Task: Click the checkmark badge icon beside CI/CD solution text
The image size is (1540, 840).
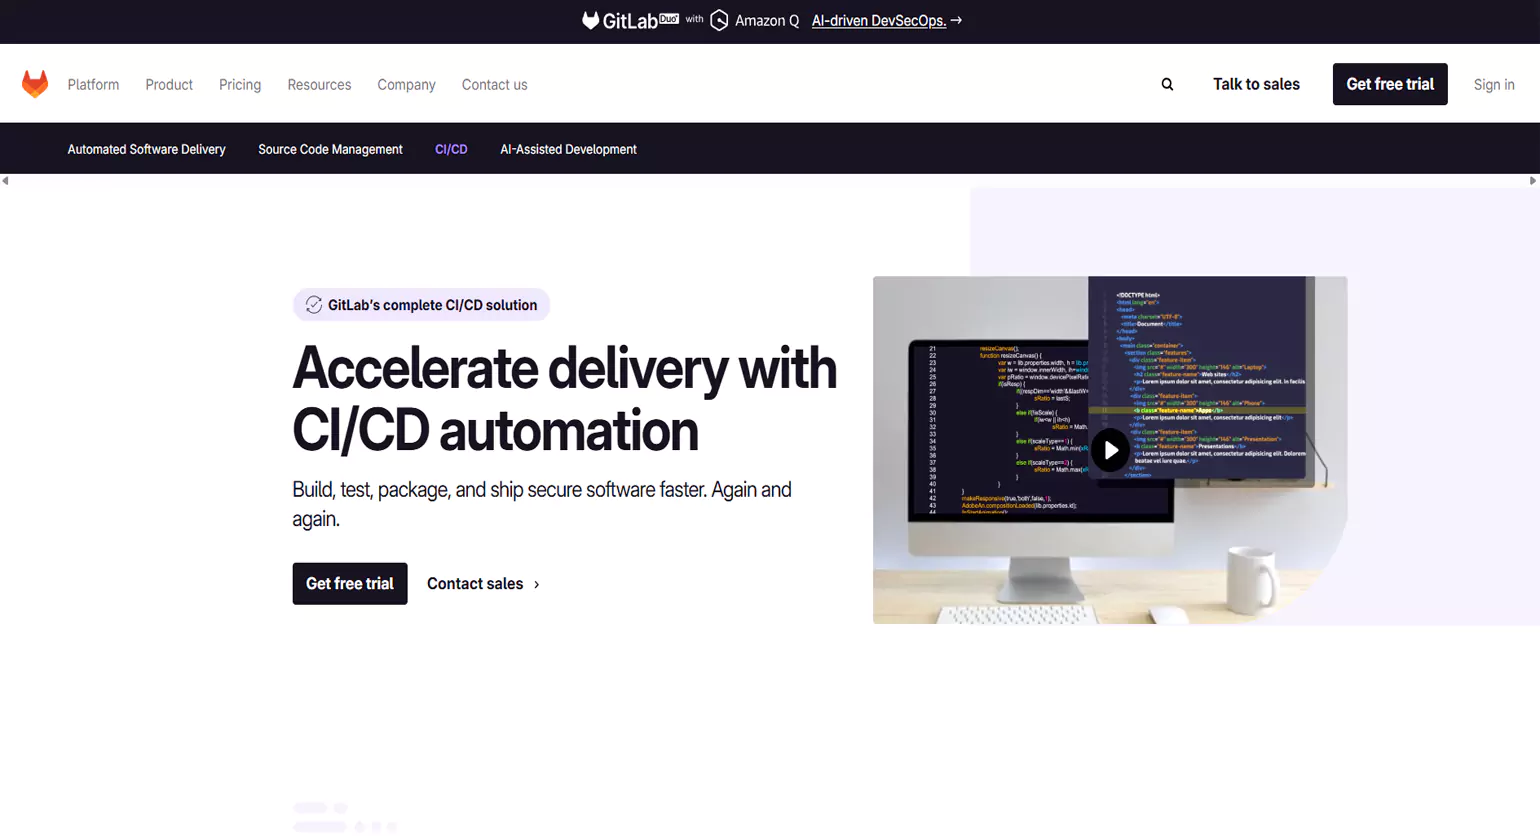Action: (314, 304)
